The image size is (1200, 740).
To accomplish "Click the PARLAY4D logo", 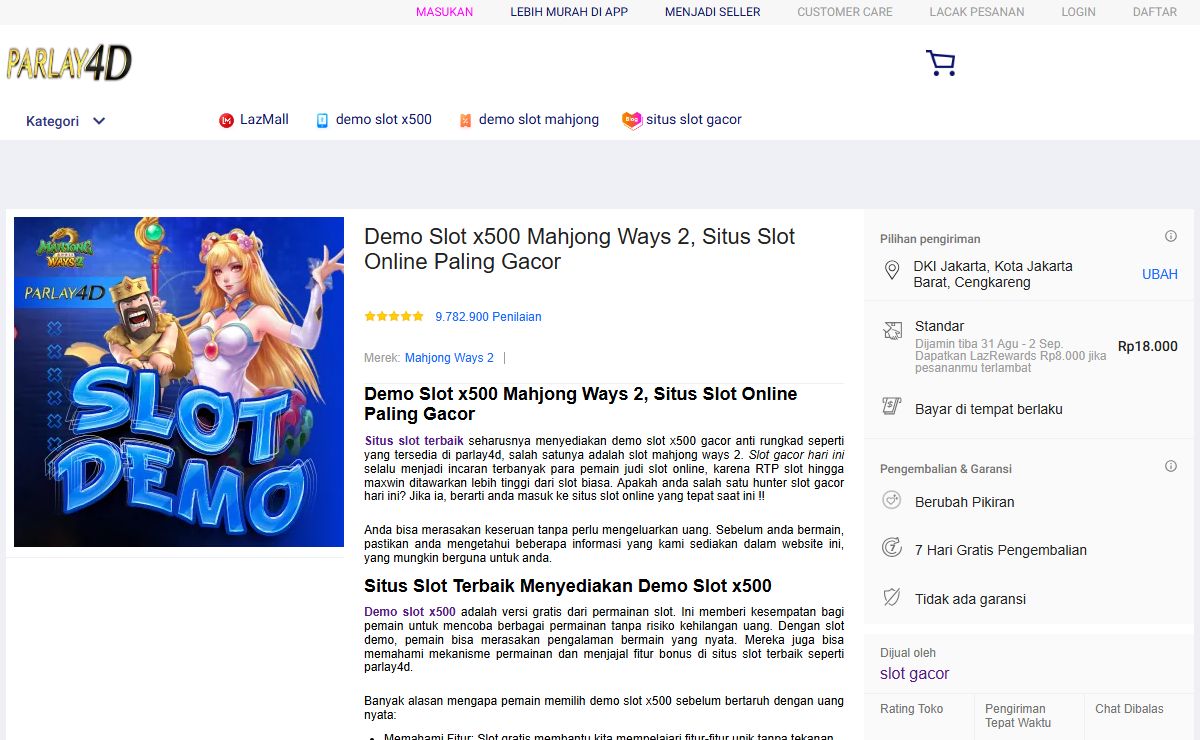I will (x=69, y=63).
